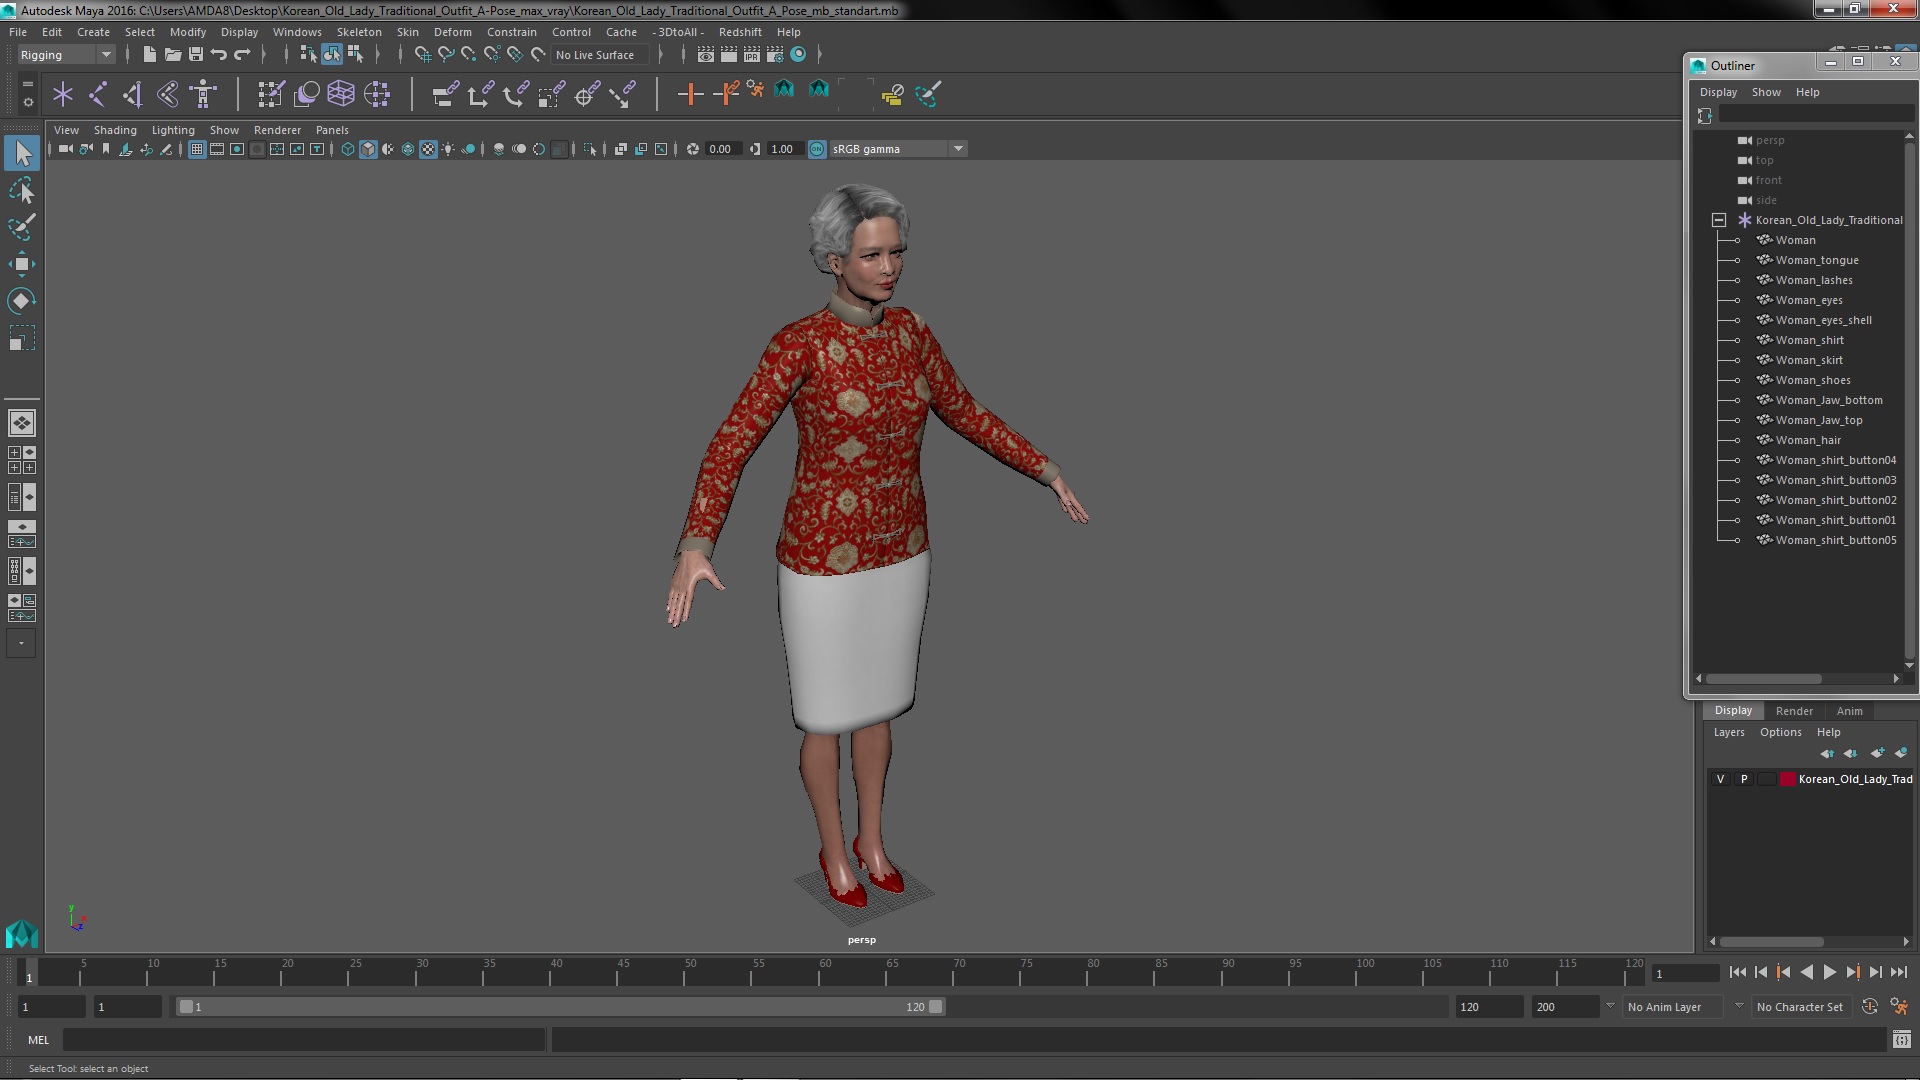Select Woman_shirt in the Outliner
This screenshot has width=1920, height=1080.
click(1809, 340)
